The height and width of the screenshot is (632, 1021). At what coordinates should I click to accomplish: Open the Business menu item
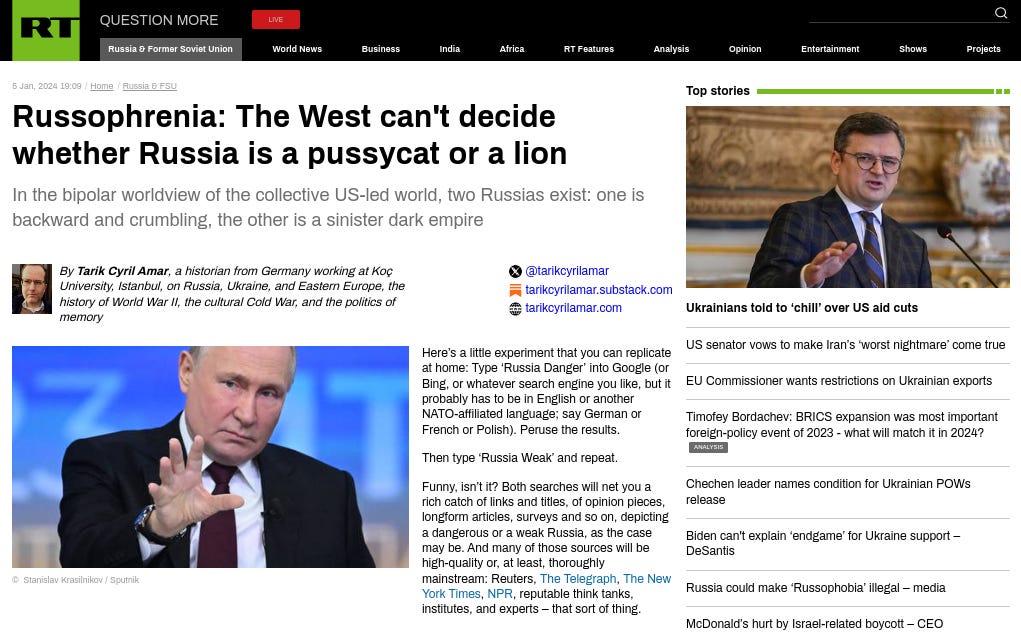pyautogui.click(x=381, y=49)
